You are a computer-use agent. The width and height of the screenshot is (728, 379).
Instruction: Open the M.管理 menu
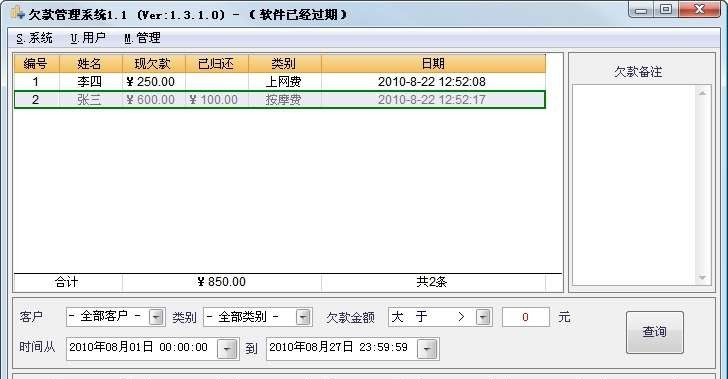[142, 38]
